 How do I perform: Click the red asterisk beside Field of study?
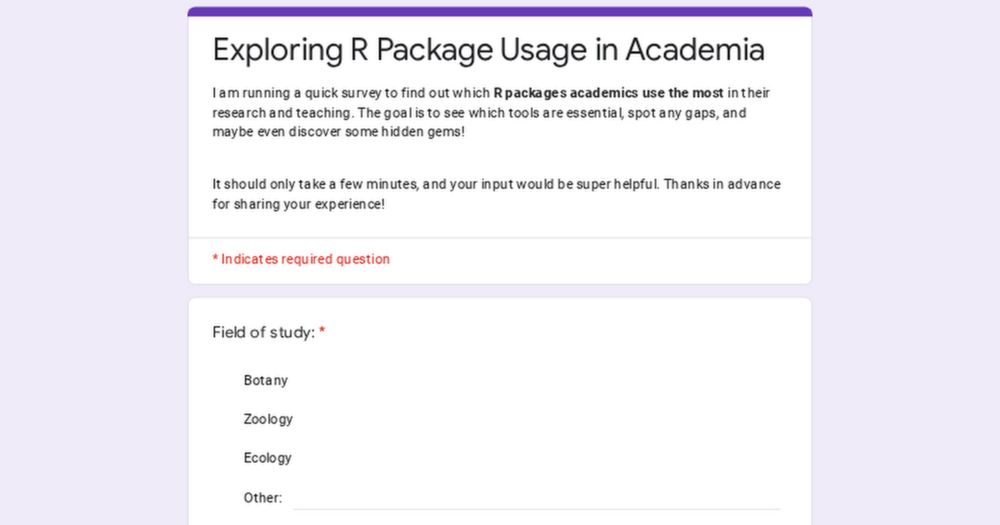(322, 330)
